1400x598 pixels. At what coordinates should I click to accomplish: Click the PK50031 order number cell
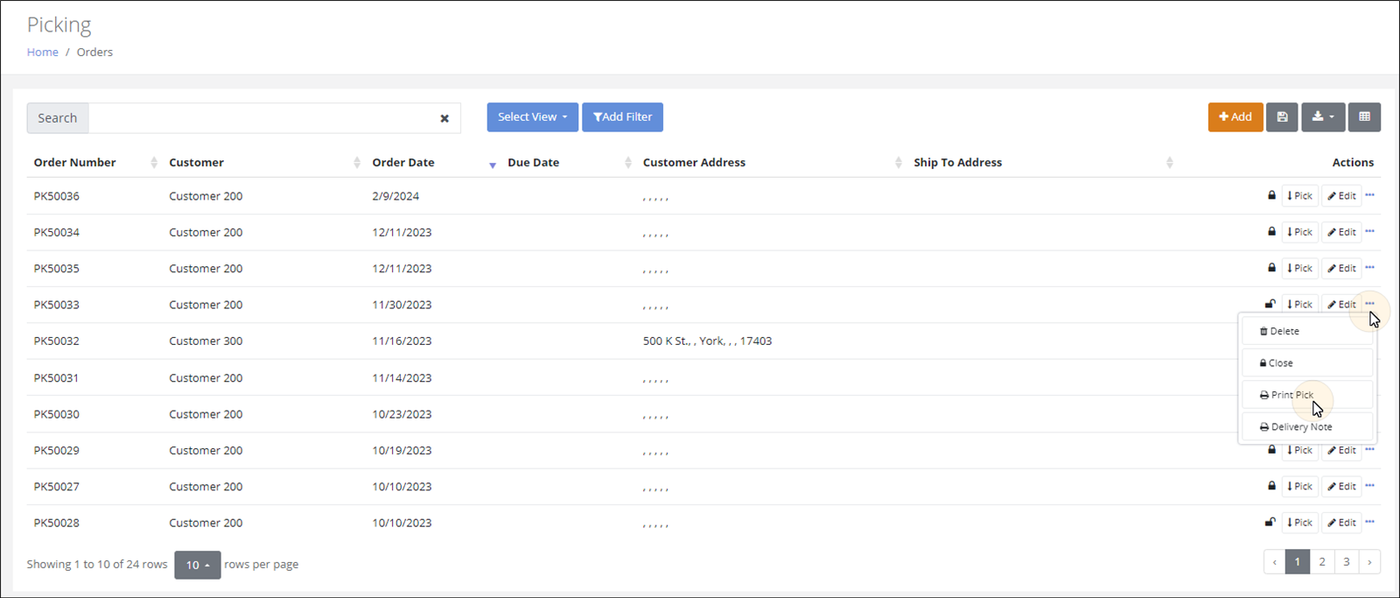click(56, 378)
